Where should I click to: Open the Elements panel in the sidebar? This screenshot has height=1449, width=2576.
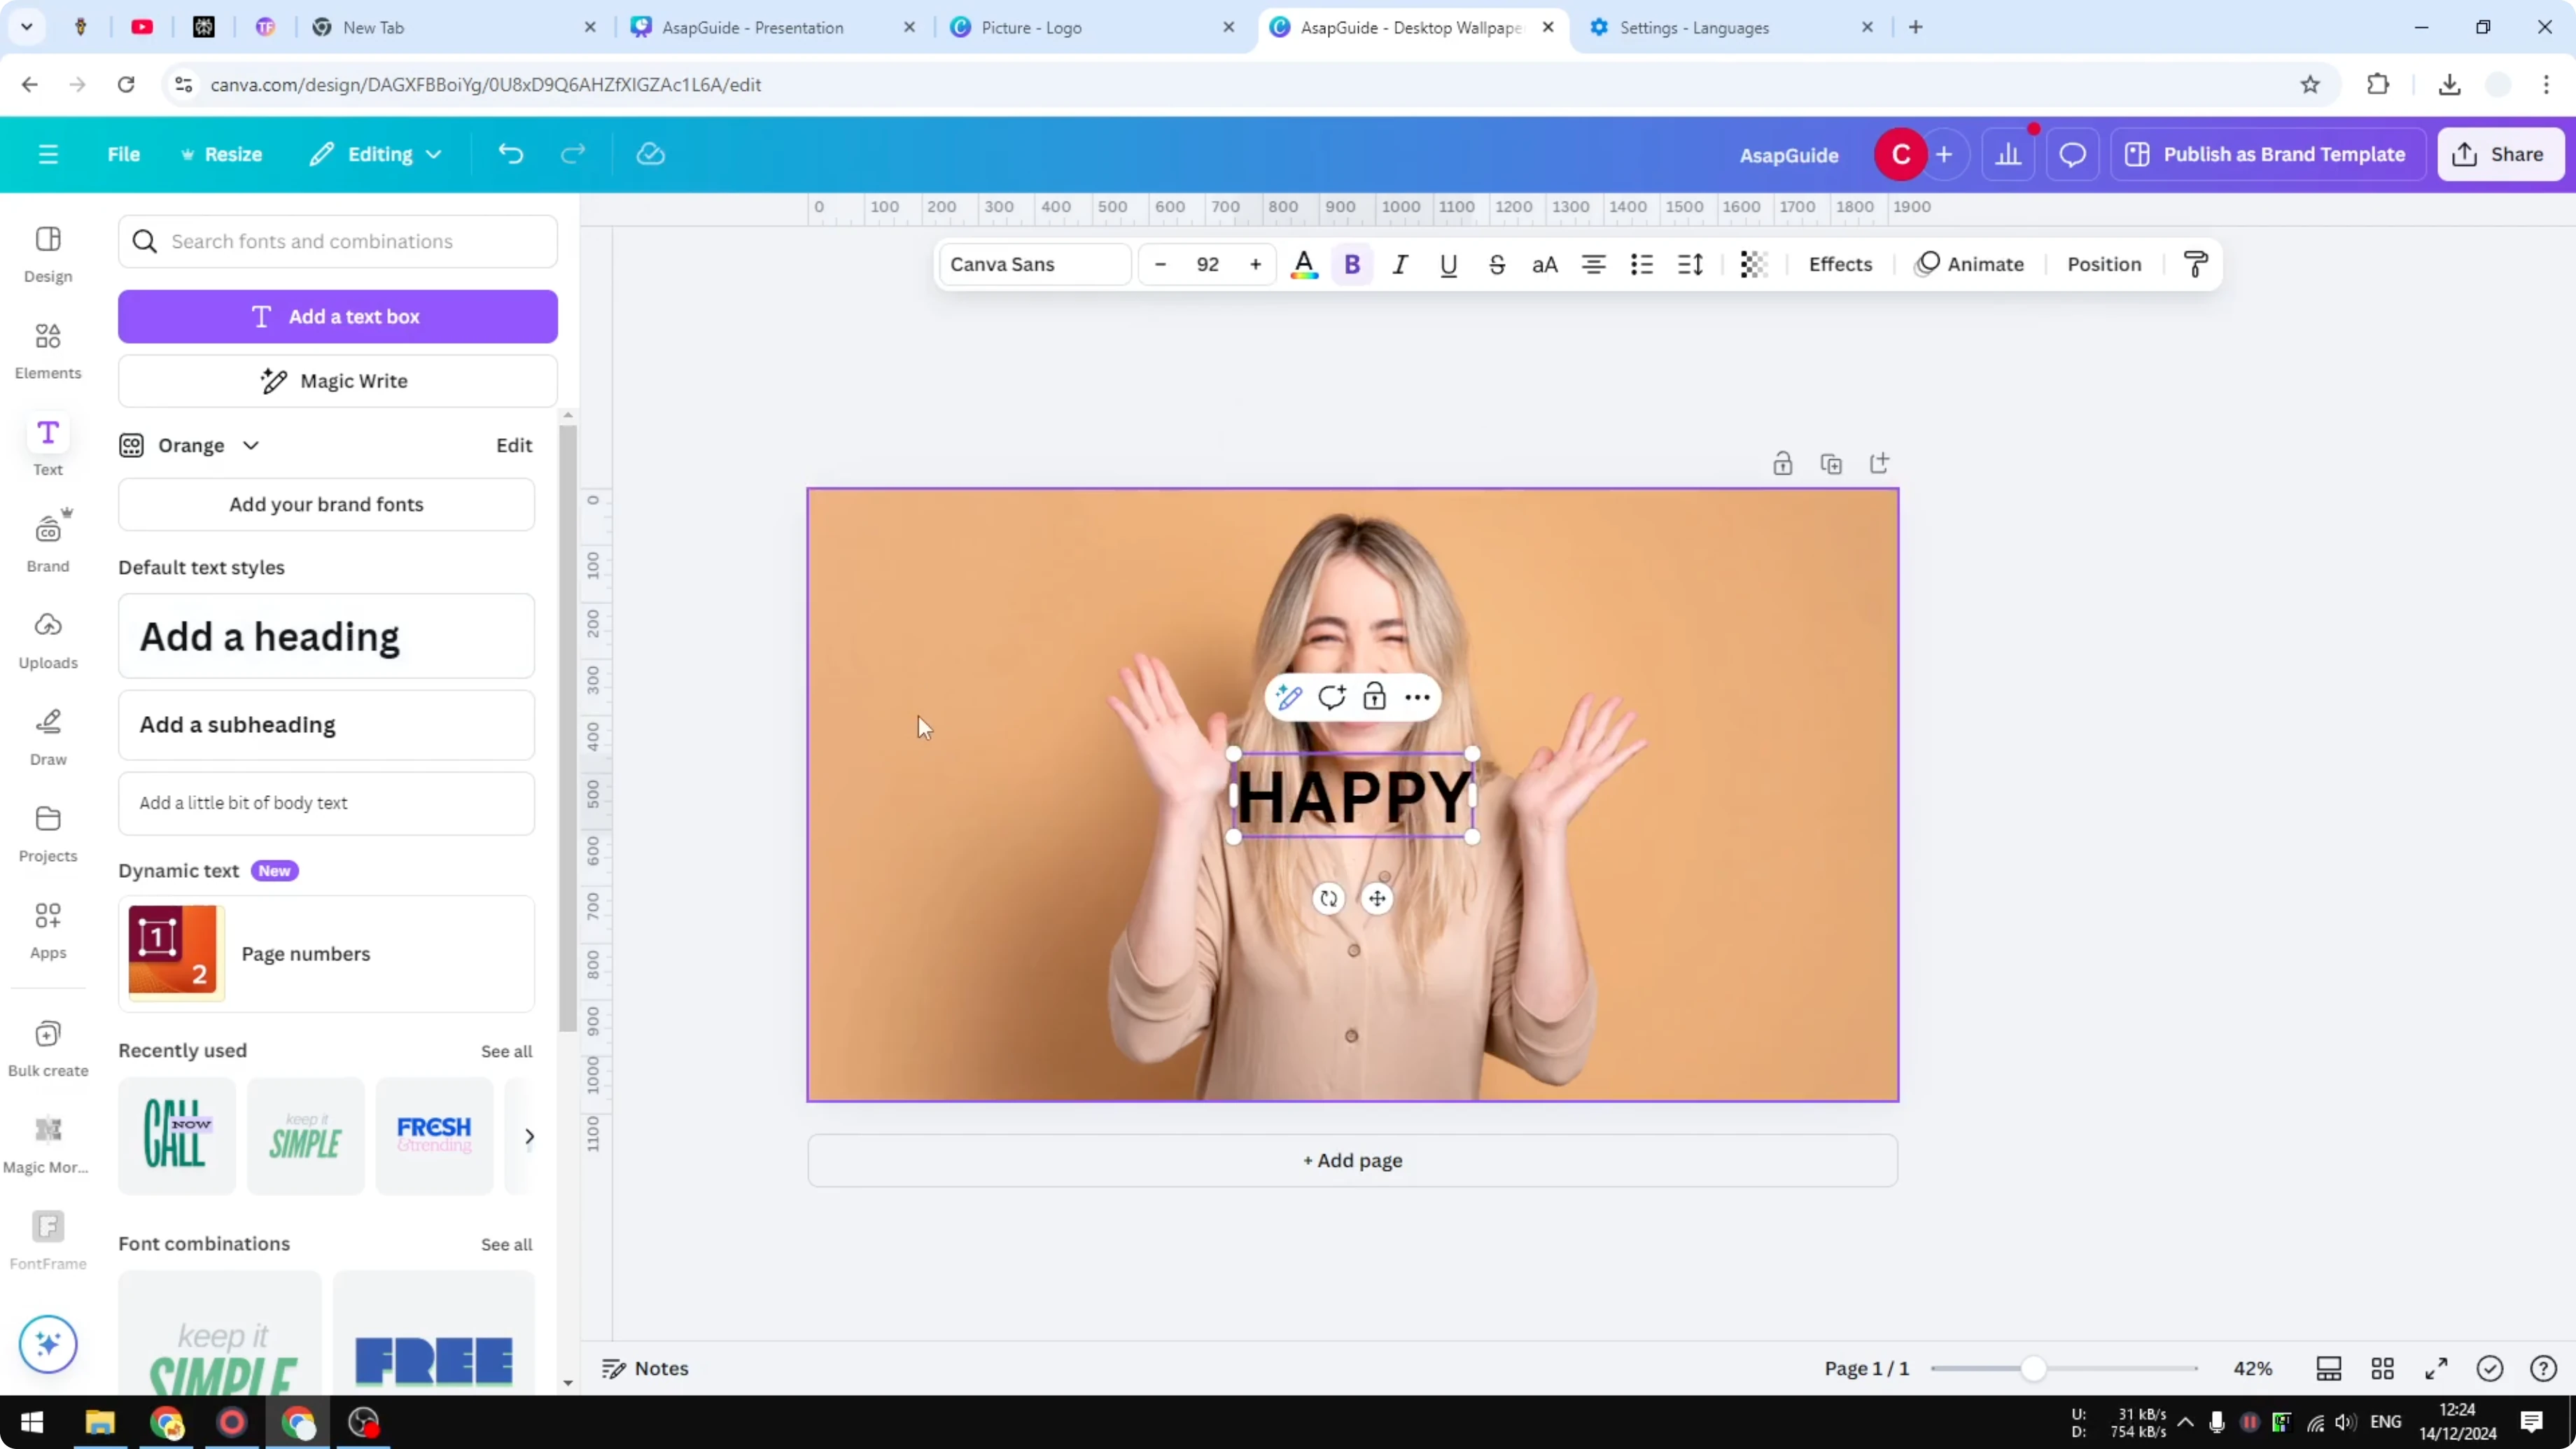[47, 349]
